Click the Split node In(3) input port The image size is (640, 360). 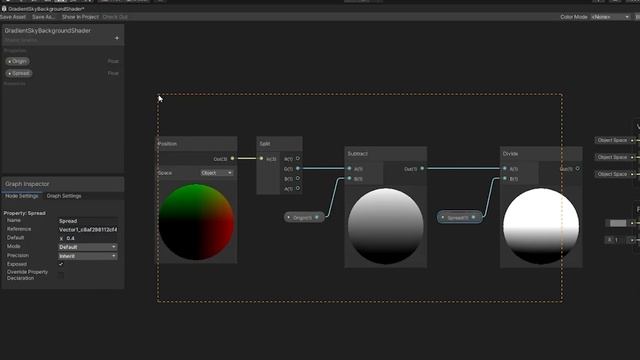click(262, 158)
